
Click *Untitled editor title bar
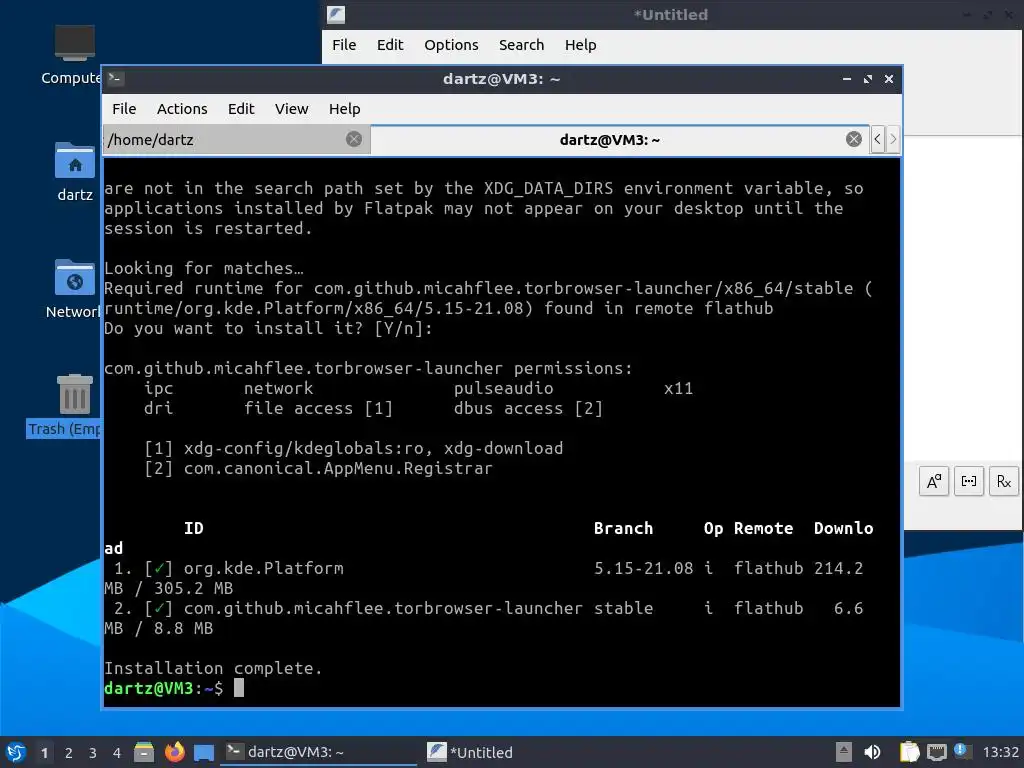(x=671, y=14)
